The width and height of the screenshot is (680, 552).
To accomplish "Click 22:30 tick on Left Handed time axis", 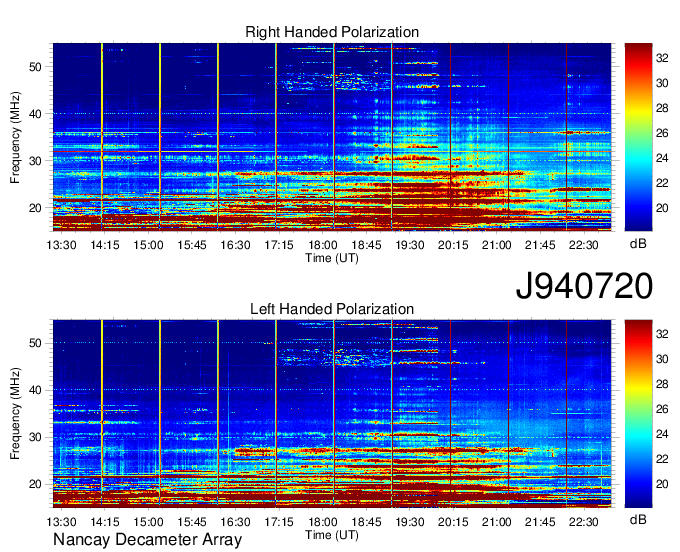I will (584, 522).
